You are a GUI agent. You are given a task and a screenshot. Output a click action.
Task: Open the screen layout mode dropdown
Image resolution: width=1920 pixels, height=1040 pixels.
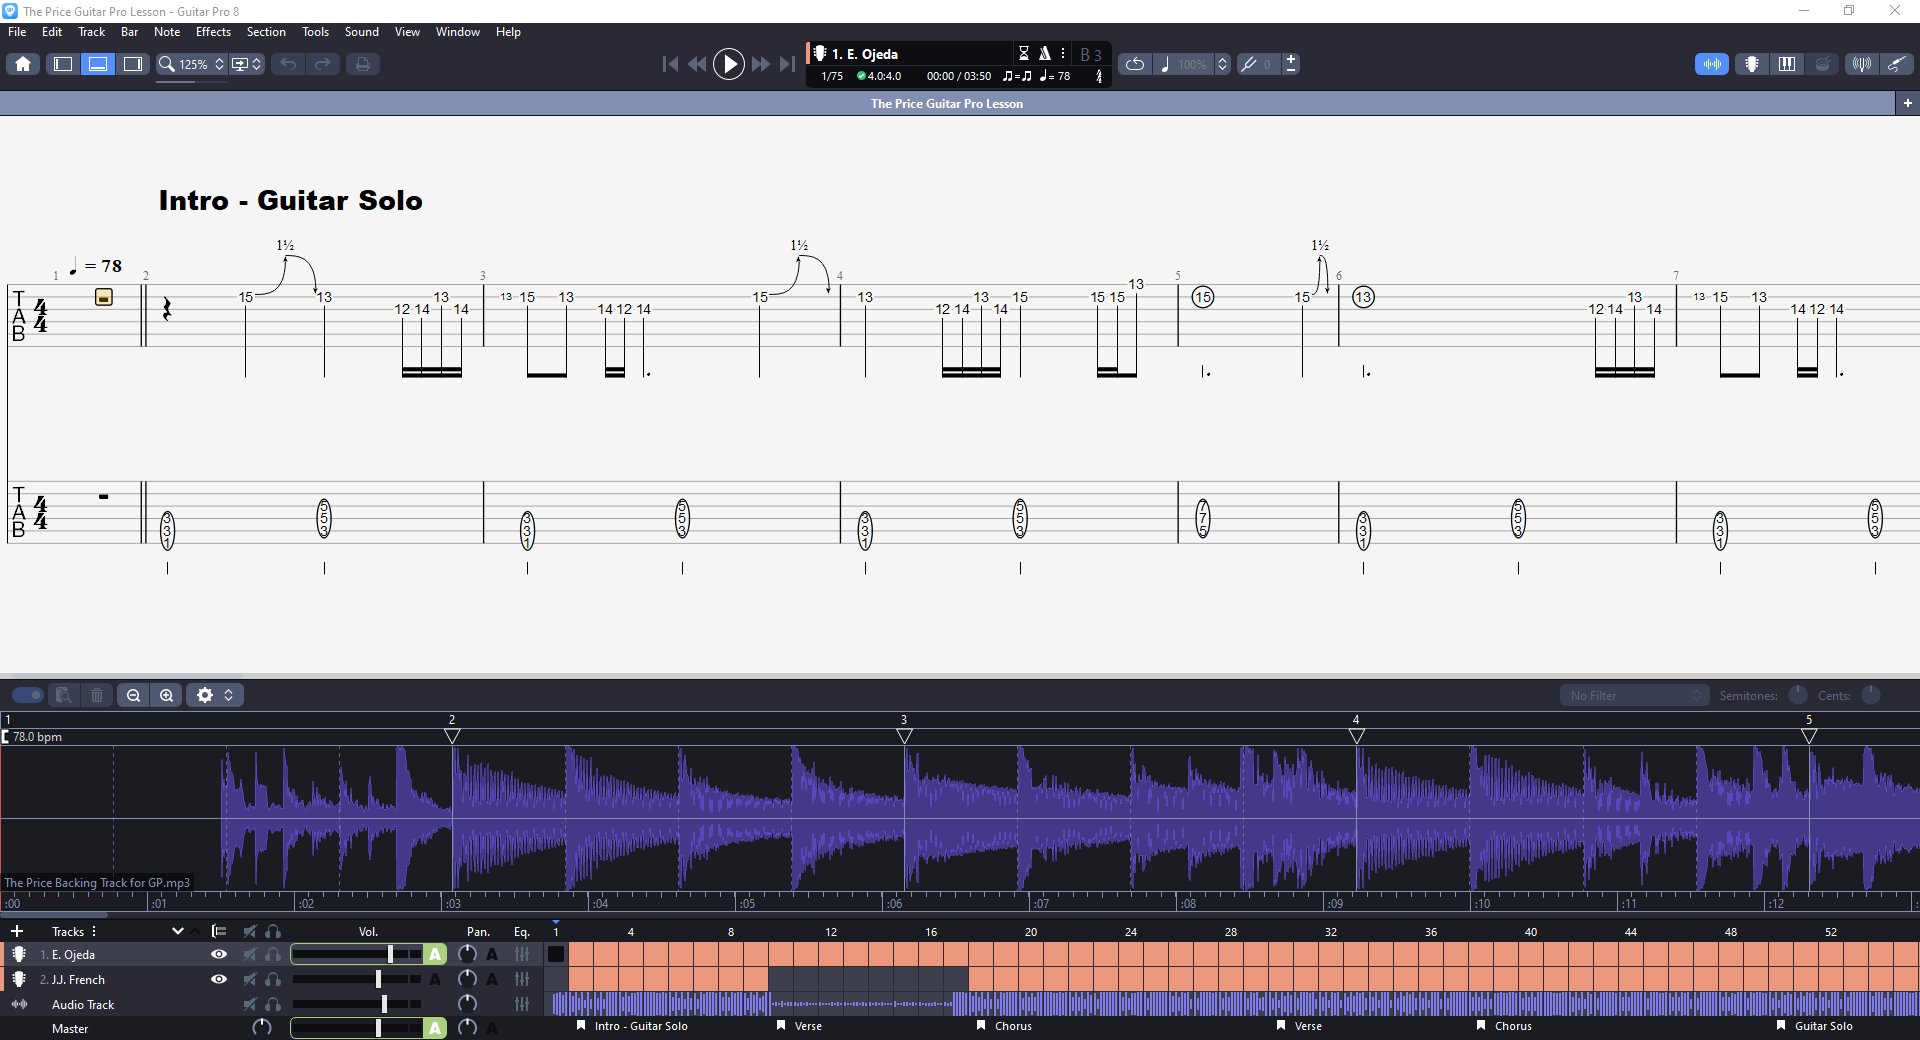pyautogui.click(x=247, y=64)
